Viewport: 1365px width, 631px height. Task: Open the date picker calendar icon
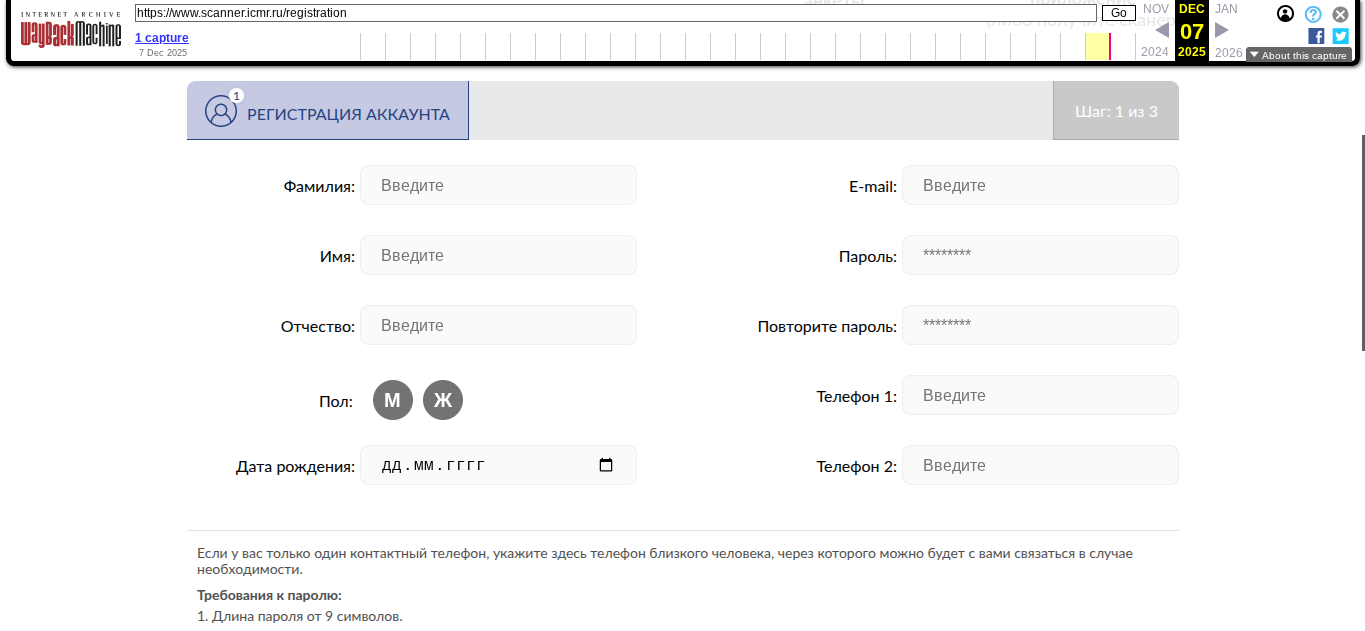point(606,465)
